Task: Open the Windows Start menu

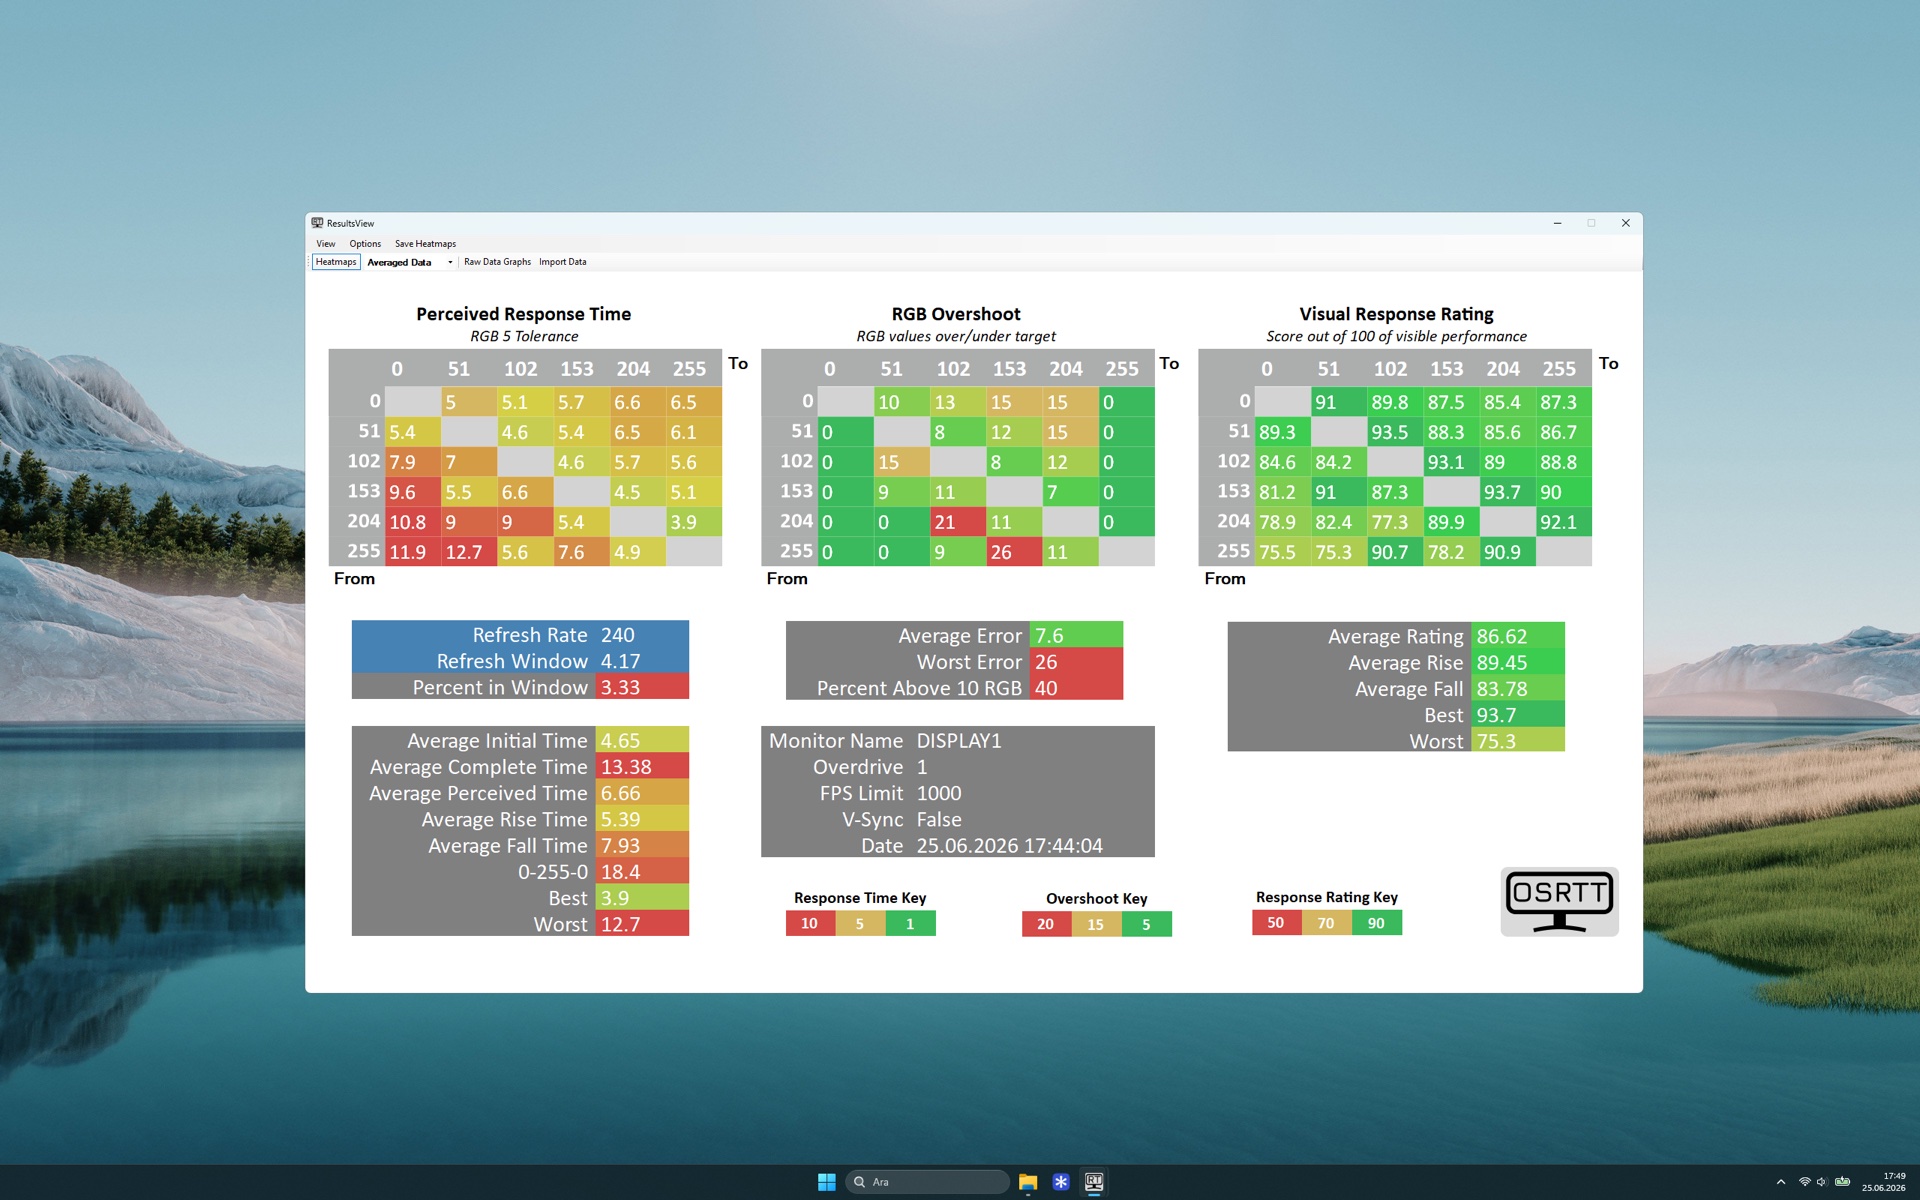Action: point(827,1182)
